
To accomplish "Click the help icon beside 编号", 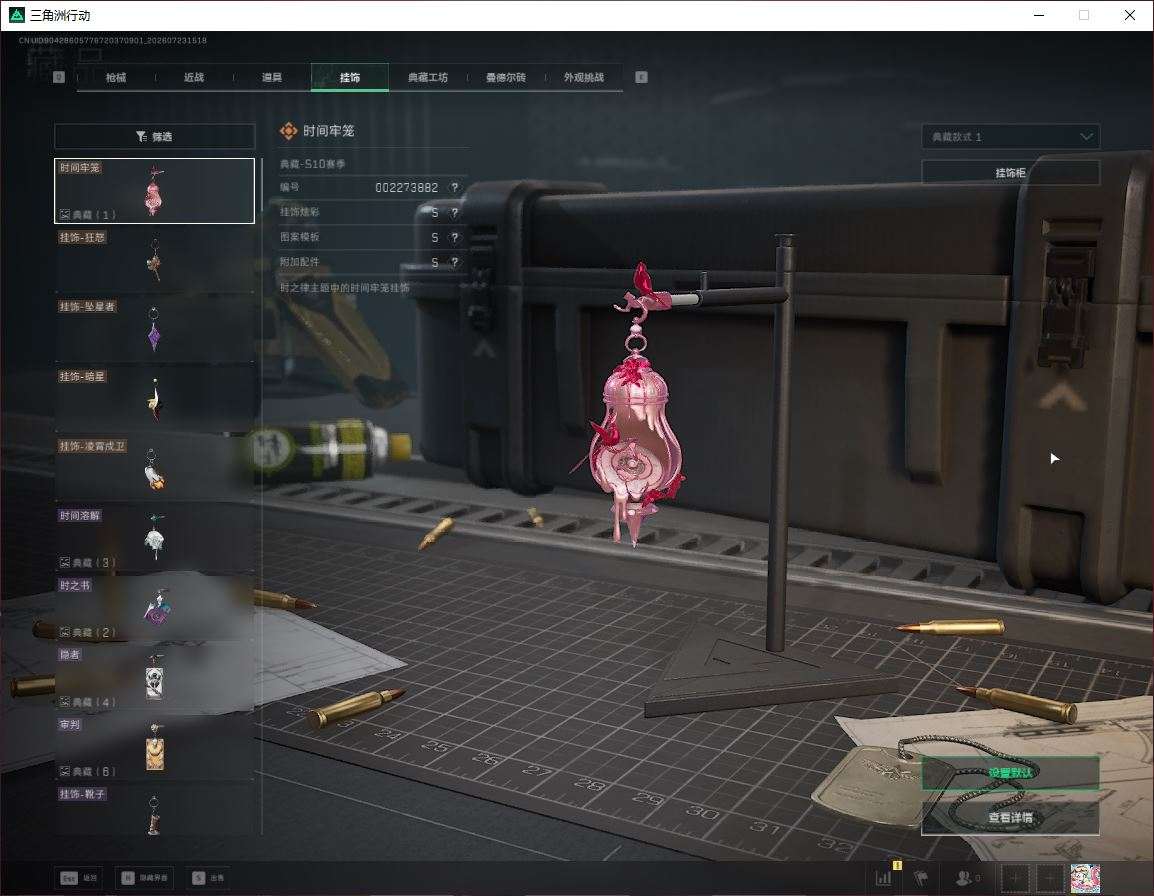I will 455,188.
